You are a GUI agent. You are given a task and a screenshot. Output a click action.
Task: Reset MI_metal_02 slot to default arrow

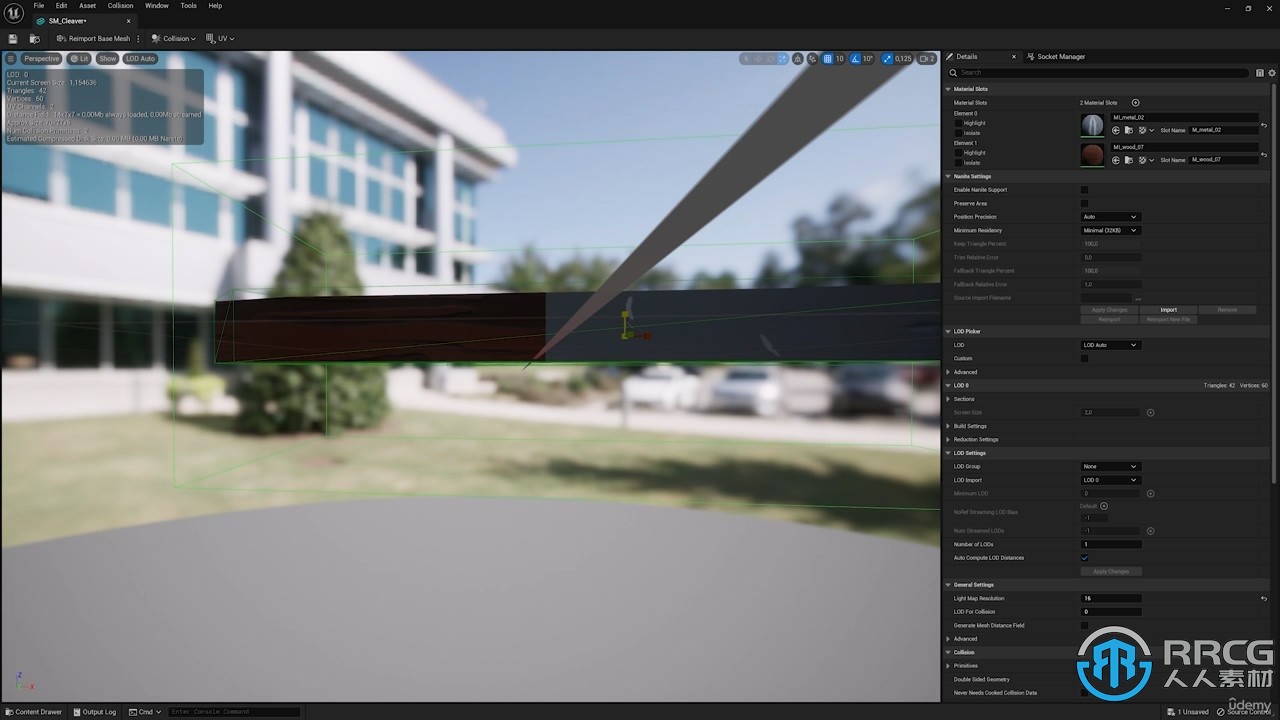click(1264, 125)
